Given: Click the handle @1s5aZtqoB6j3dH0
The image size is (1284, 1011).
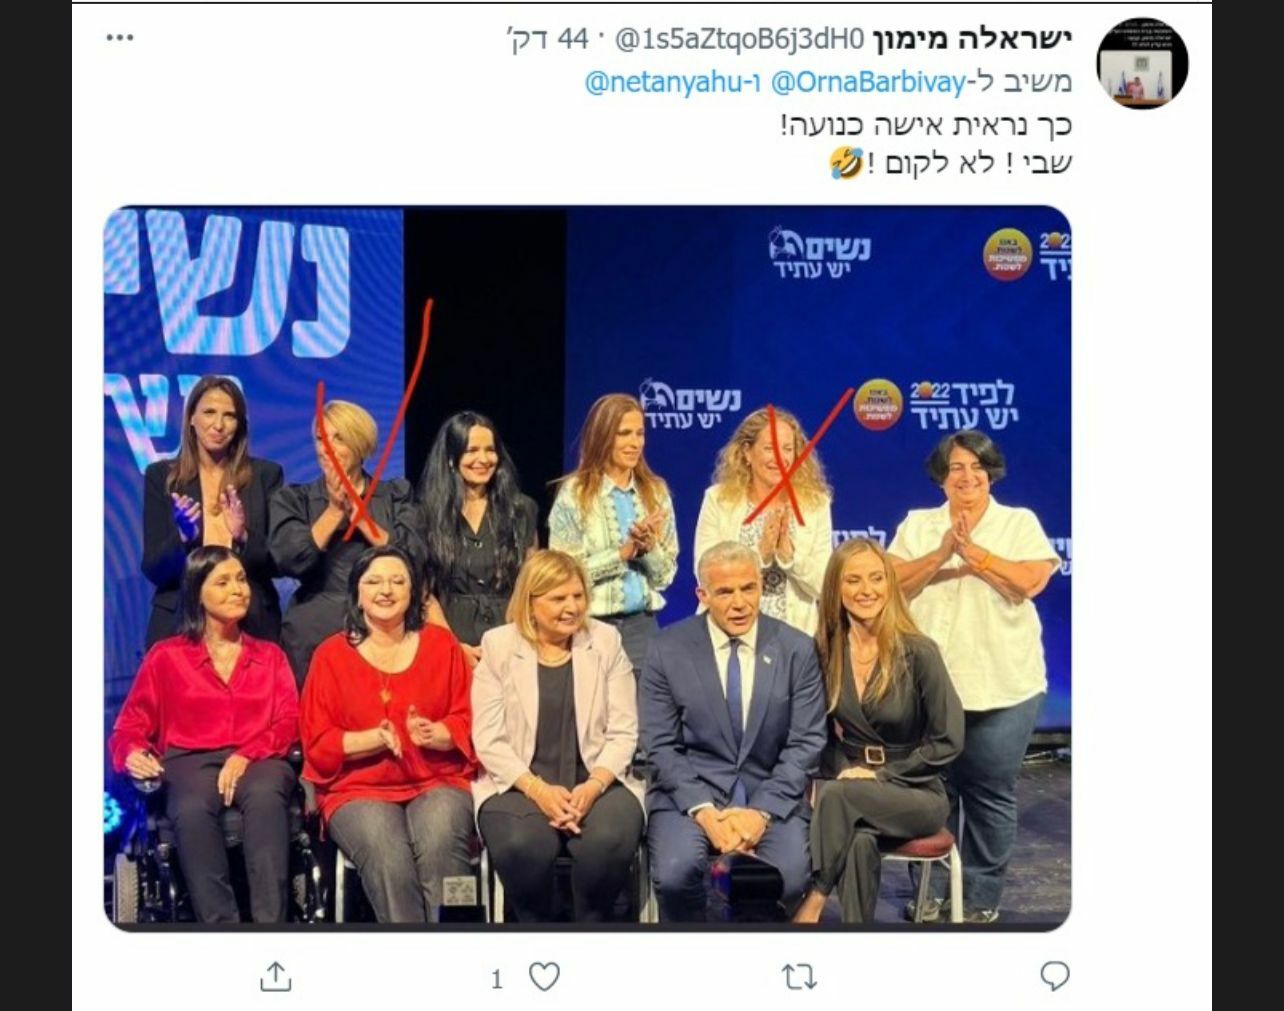Looking at the screenshot, I should tap(738, 39).
